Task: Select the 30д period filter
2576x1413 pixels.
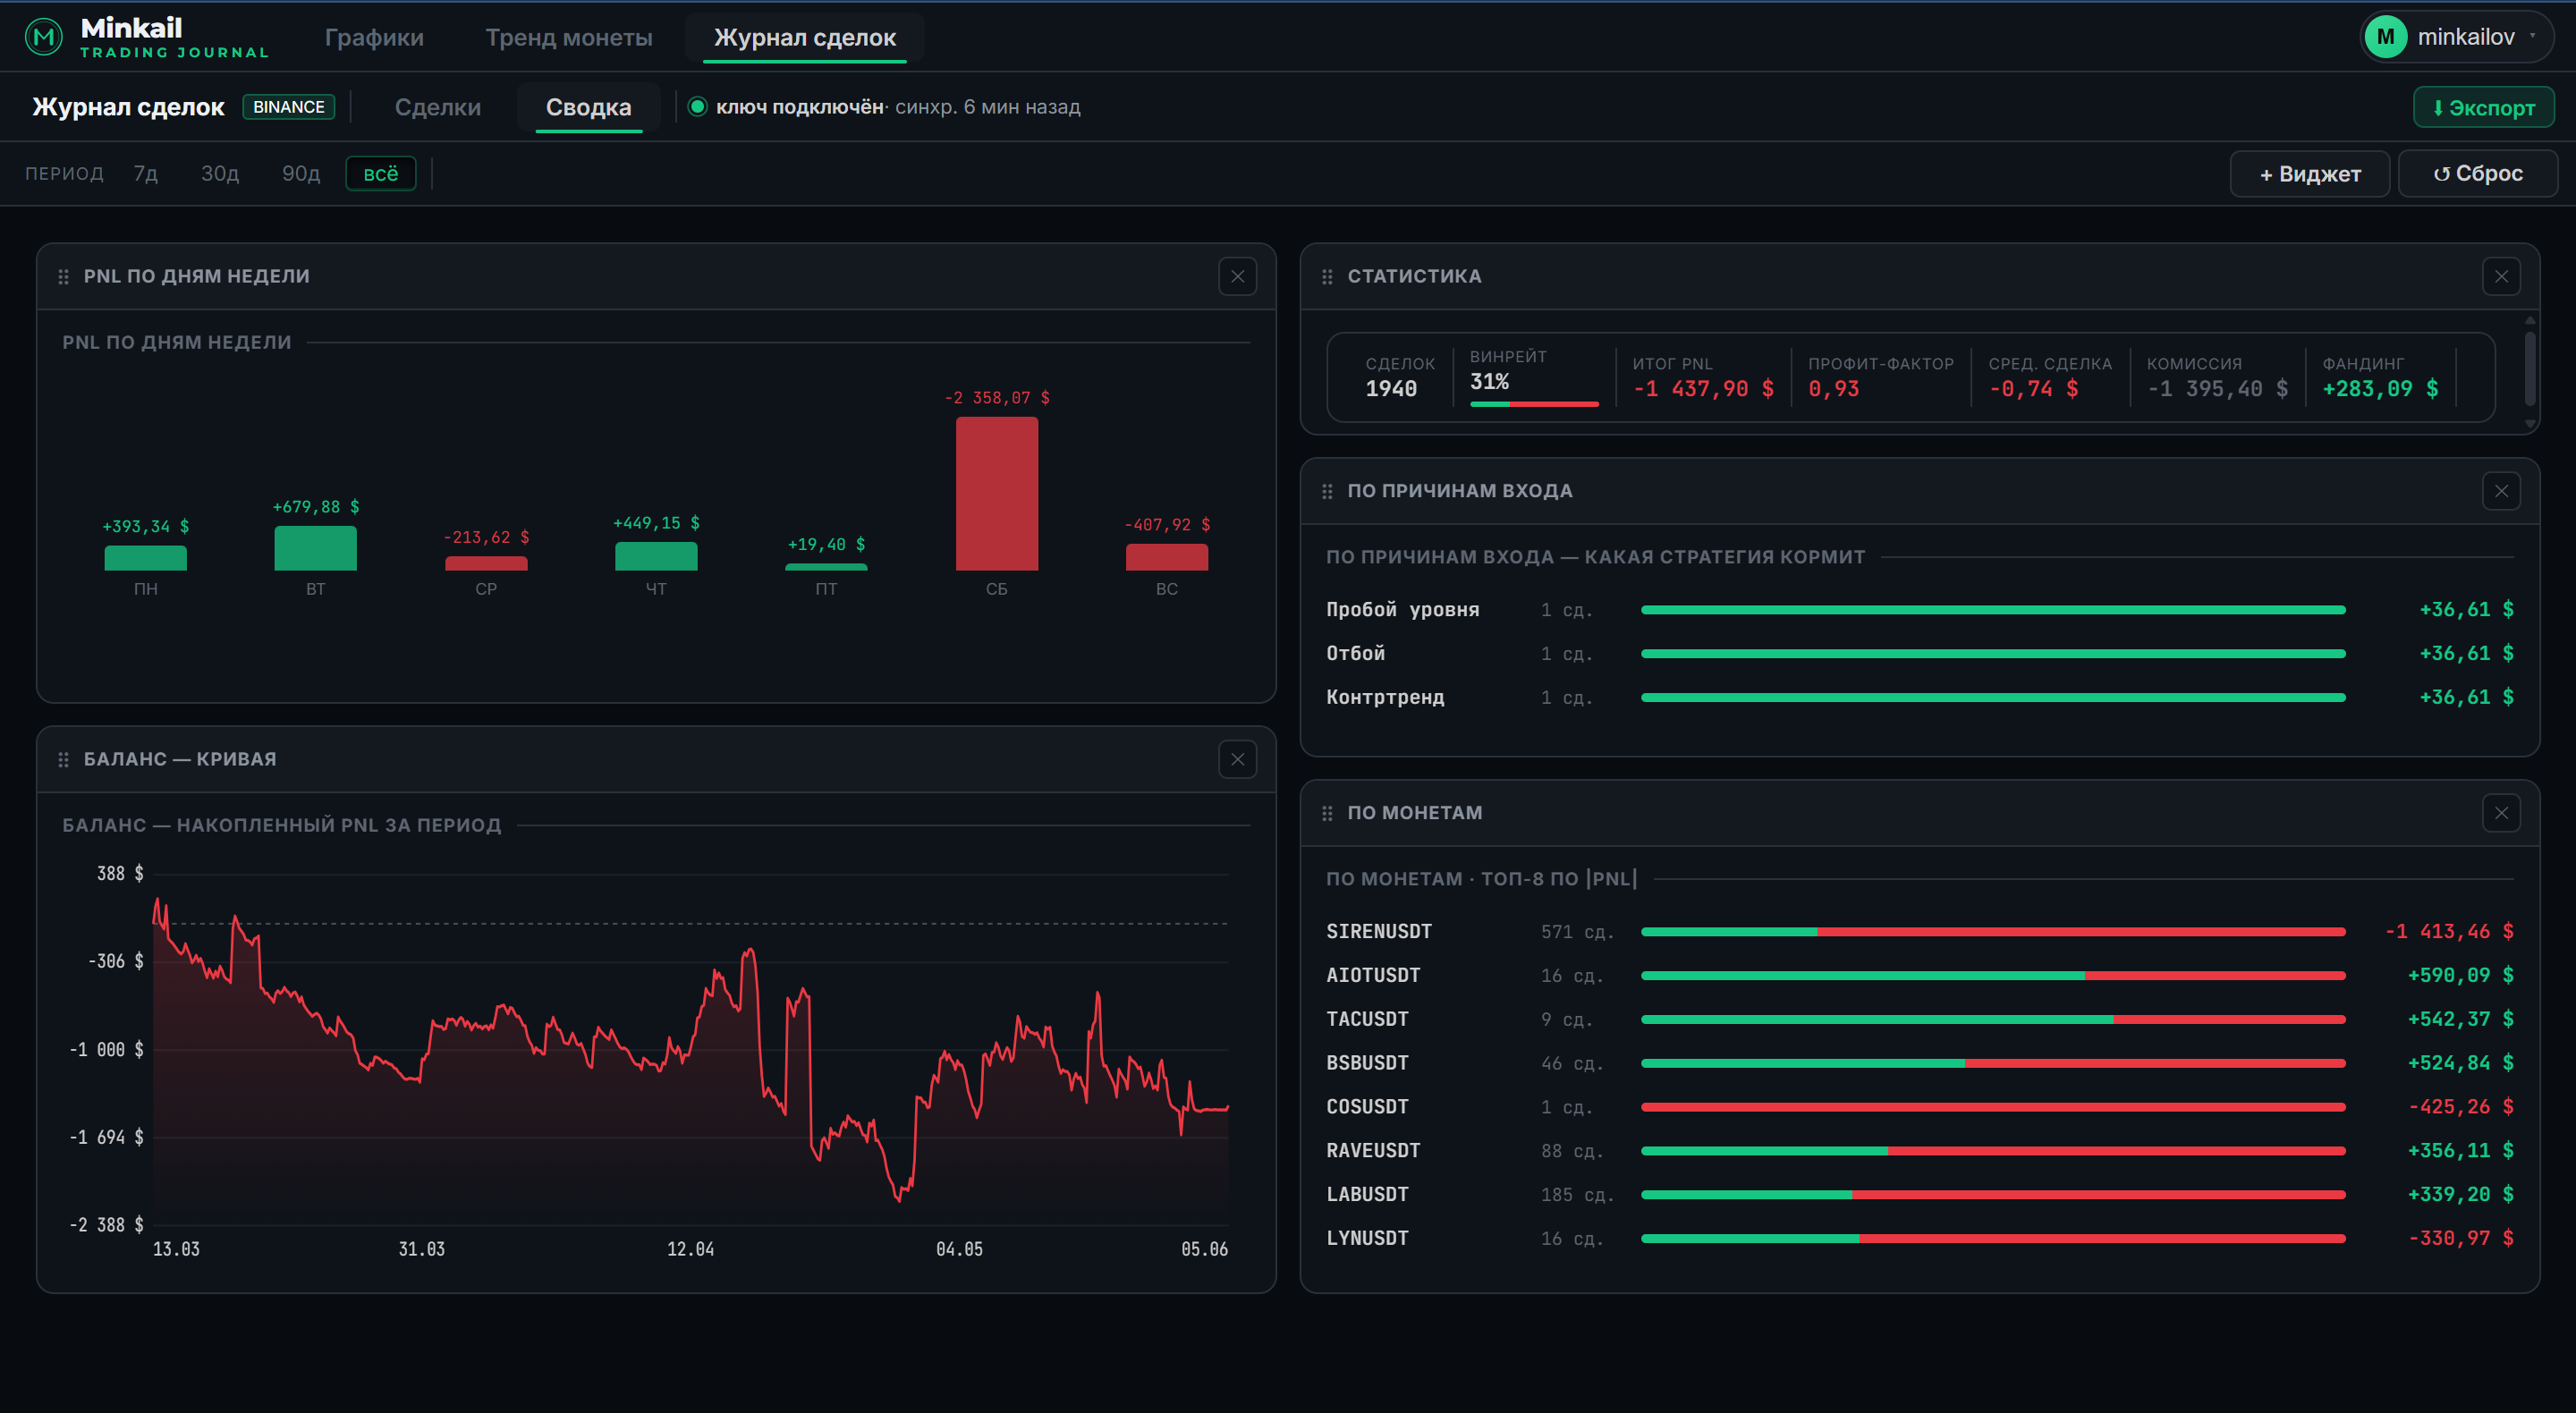Action: pos(220,173)
